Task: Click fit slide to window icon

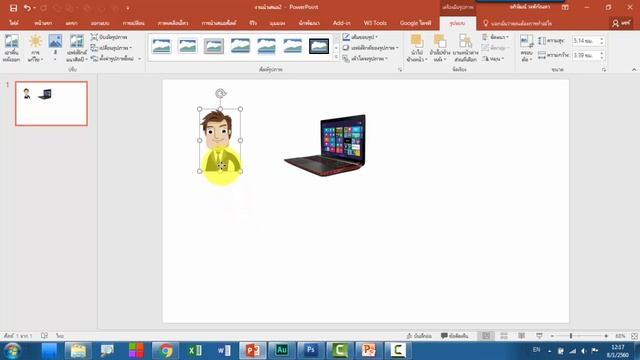Action: (634, 336)
